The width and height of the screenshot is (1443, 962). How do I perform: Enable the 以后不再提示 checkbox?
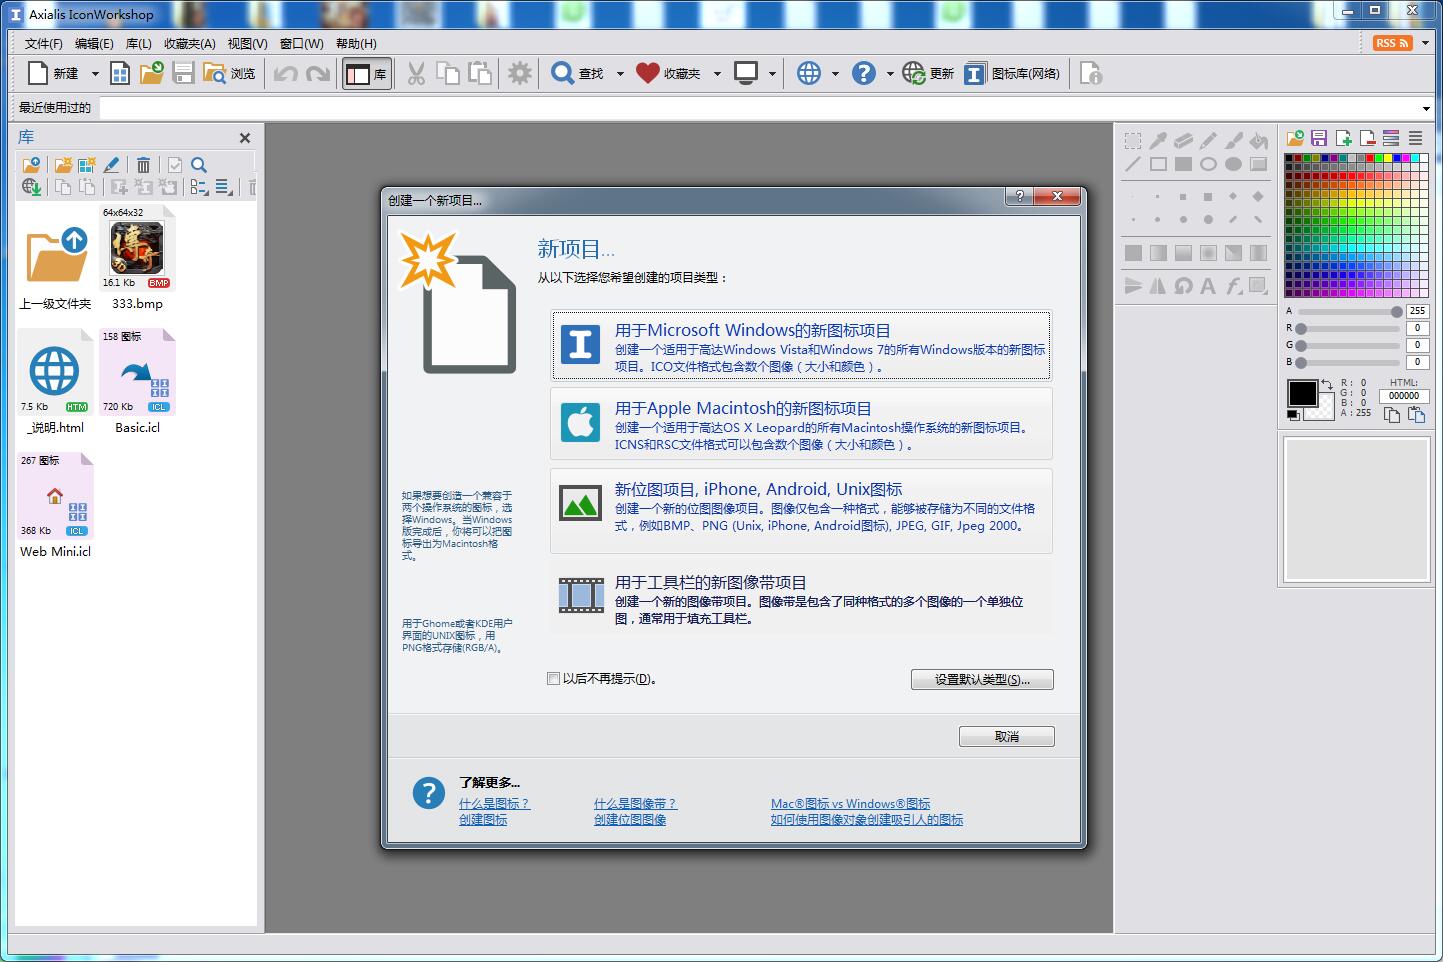tap(553, 679)
